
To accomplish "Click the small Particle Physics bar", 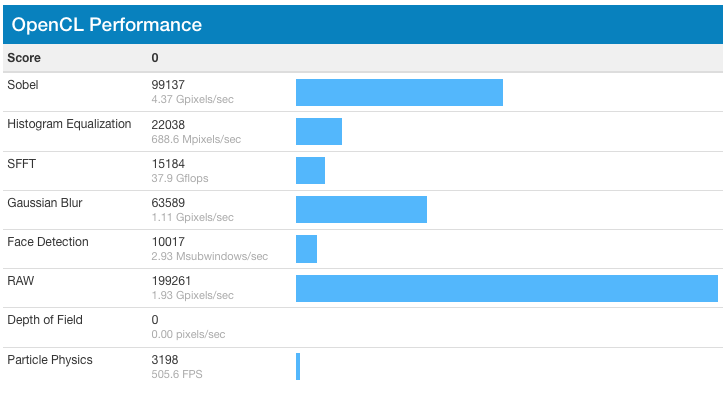I will click(x=298, y=367).
